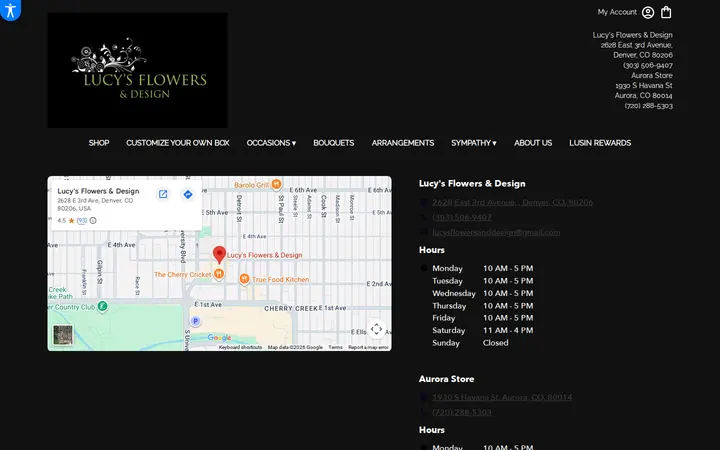Open the My Account profile icon
Image resolution: width=720 pixels, height=450 pixels.
648,12
